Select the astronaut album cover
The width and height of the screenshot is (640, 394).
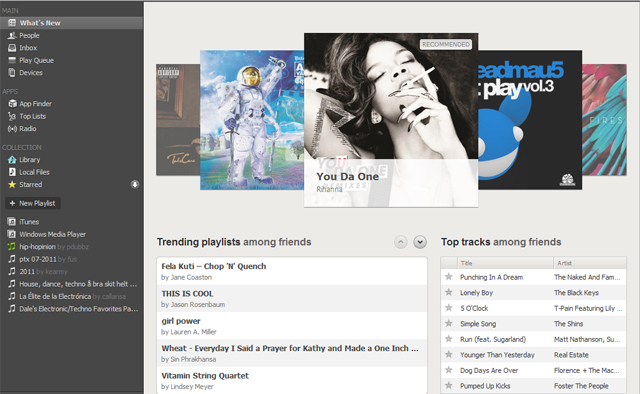(252, 120)
